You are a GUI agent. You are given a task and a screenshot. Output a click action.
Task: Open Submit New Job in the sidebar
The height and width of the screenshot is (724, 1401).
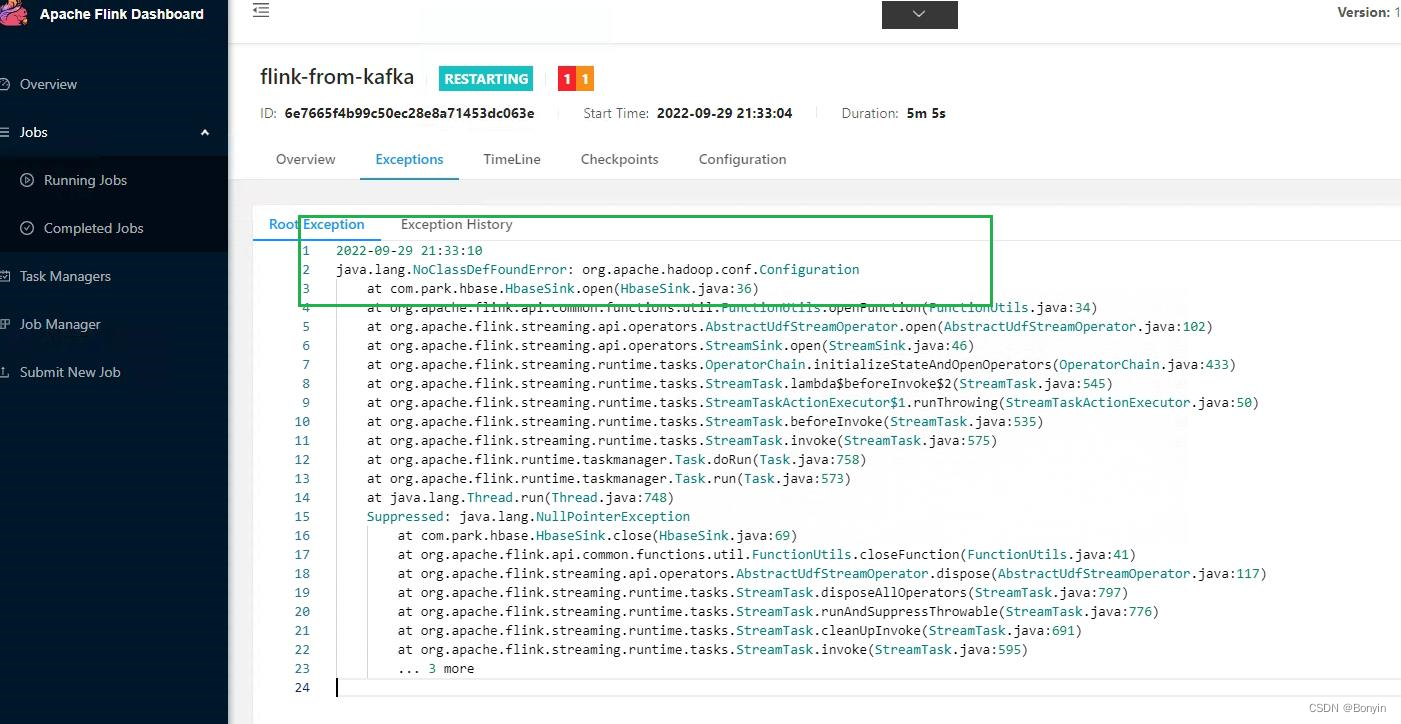point(70,372)
